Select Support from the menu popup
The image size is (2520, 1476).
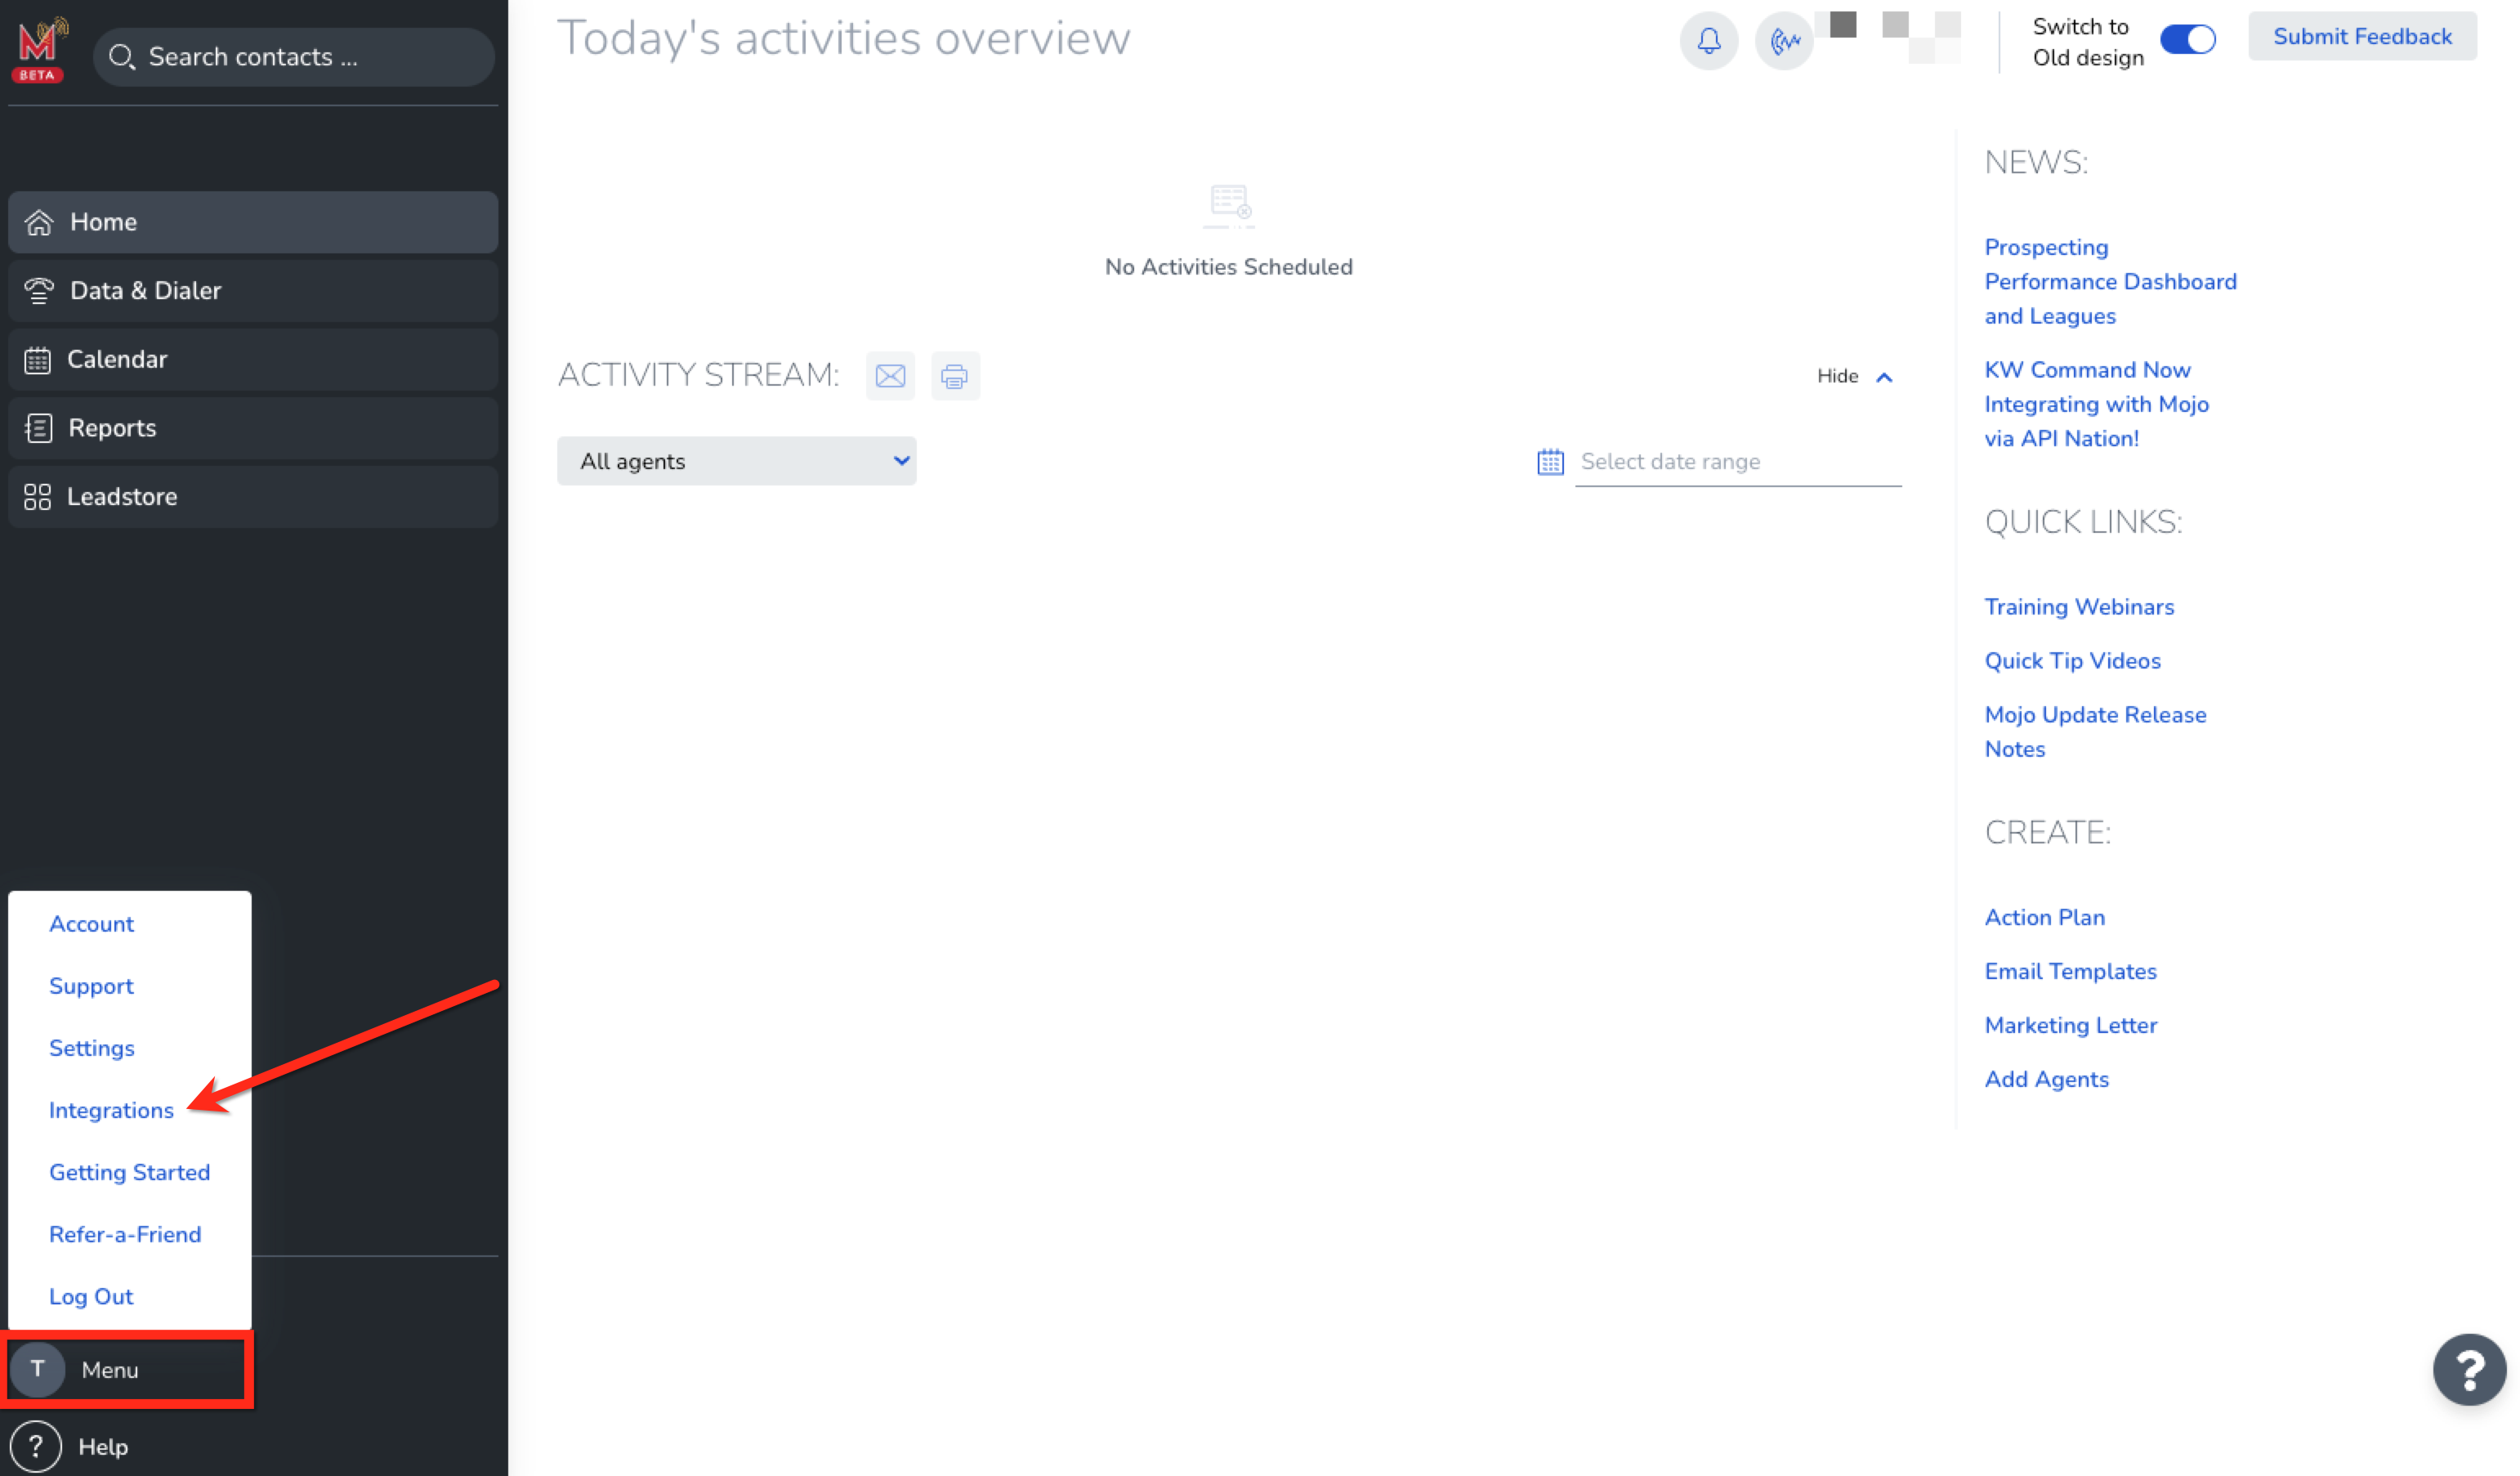pyautogui.click(x=91, y=986)
